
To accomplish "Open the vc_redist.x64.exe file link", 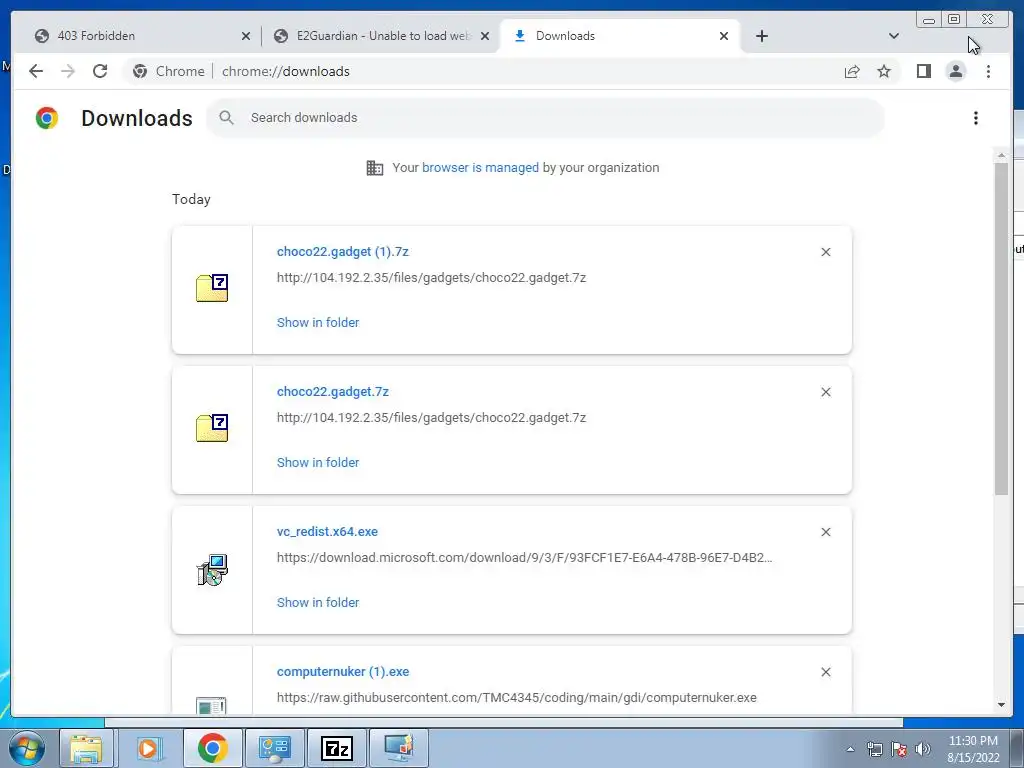I will [x=327, y=532].
